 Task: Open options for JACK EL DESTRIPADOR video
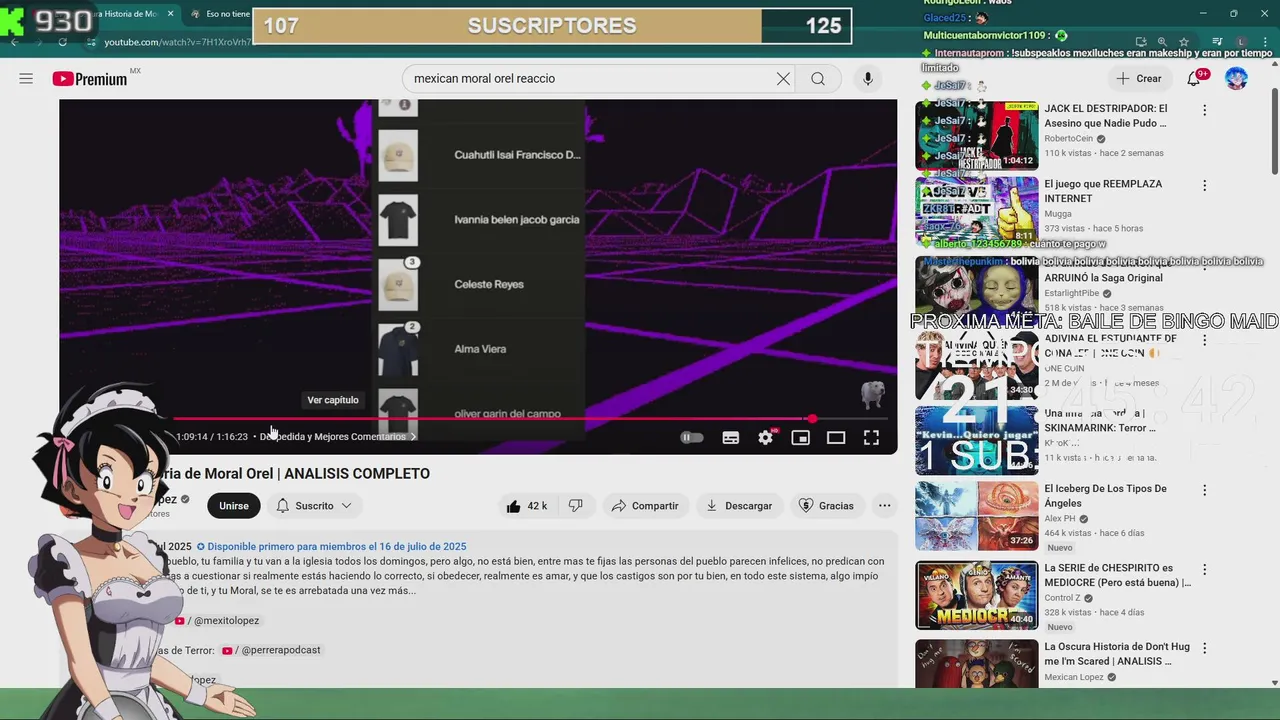click(1204, 110)
